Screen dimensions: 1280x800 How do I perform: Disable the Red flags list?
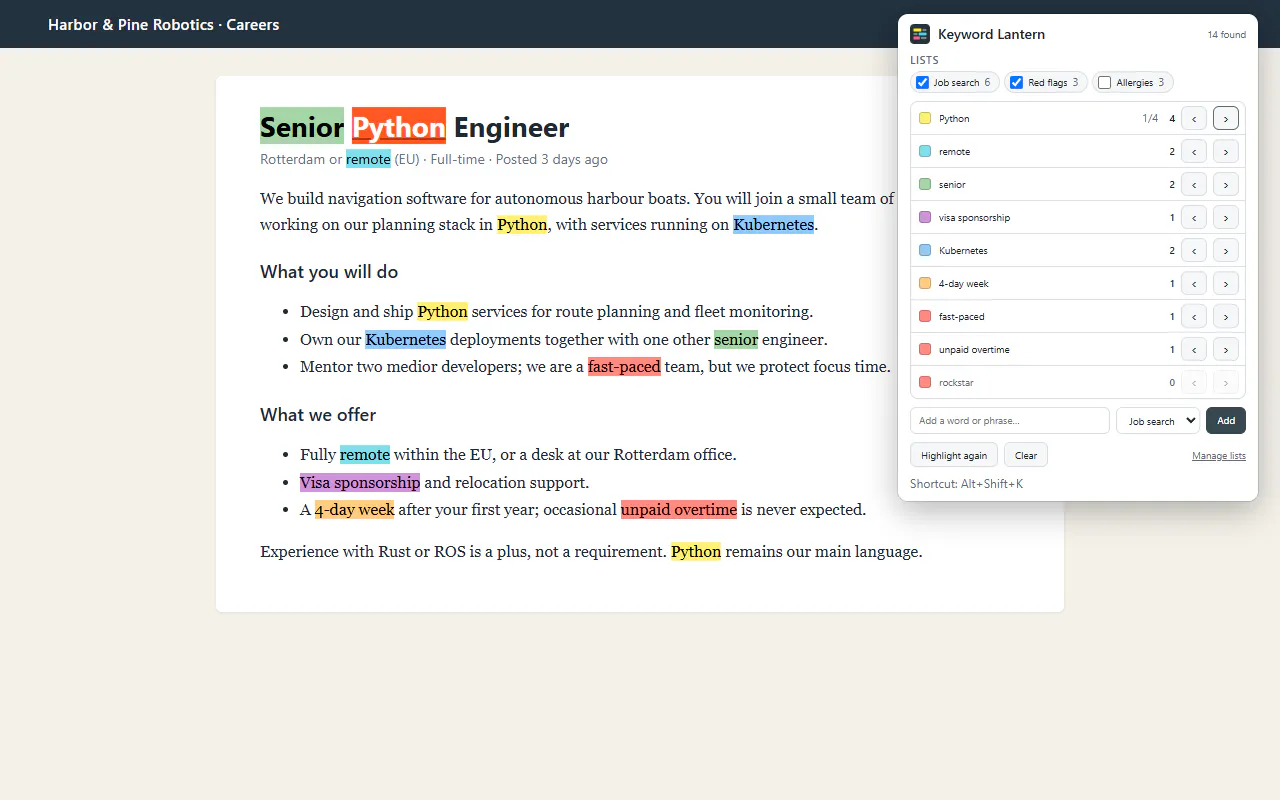[x=1017, y=82]
